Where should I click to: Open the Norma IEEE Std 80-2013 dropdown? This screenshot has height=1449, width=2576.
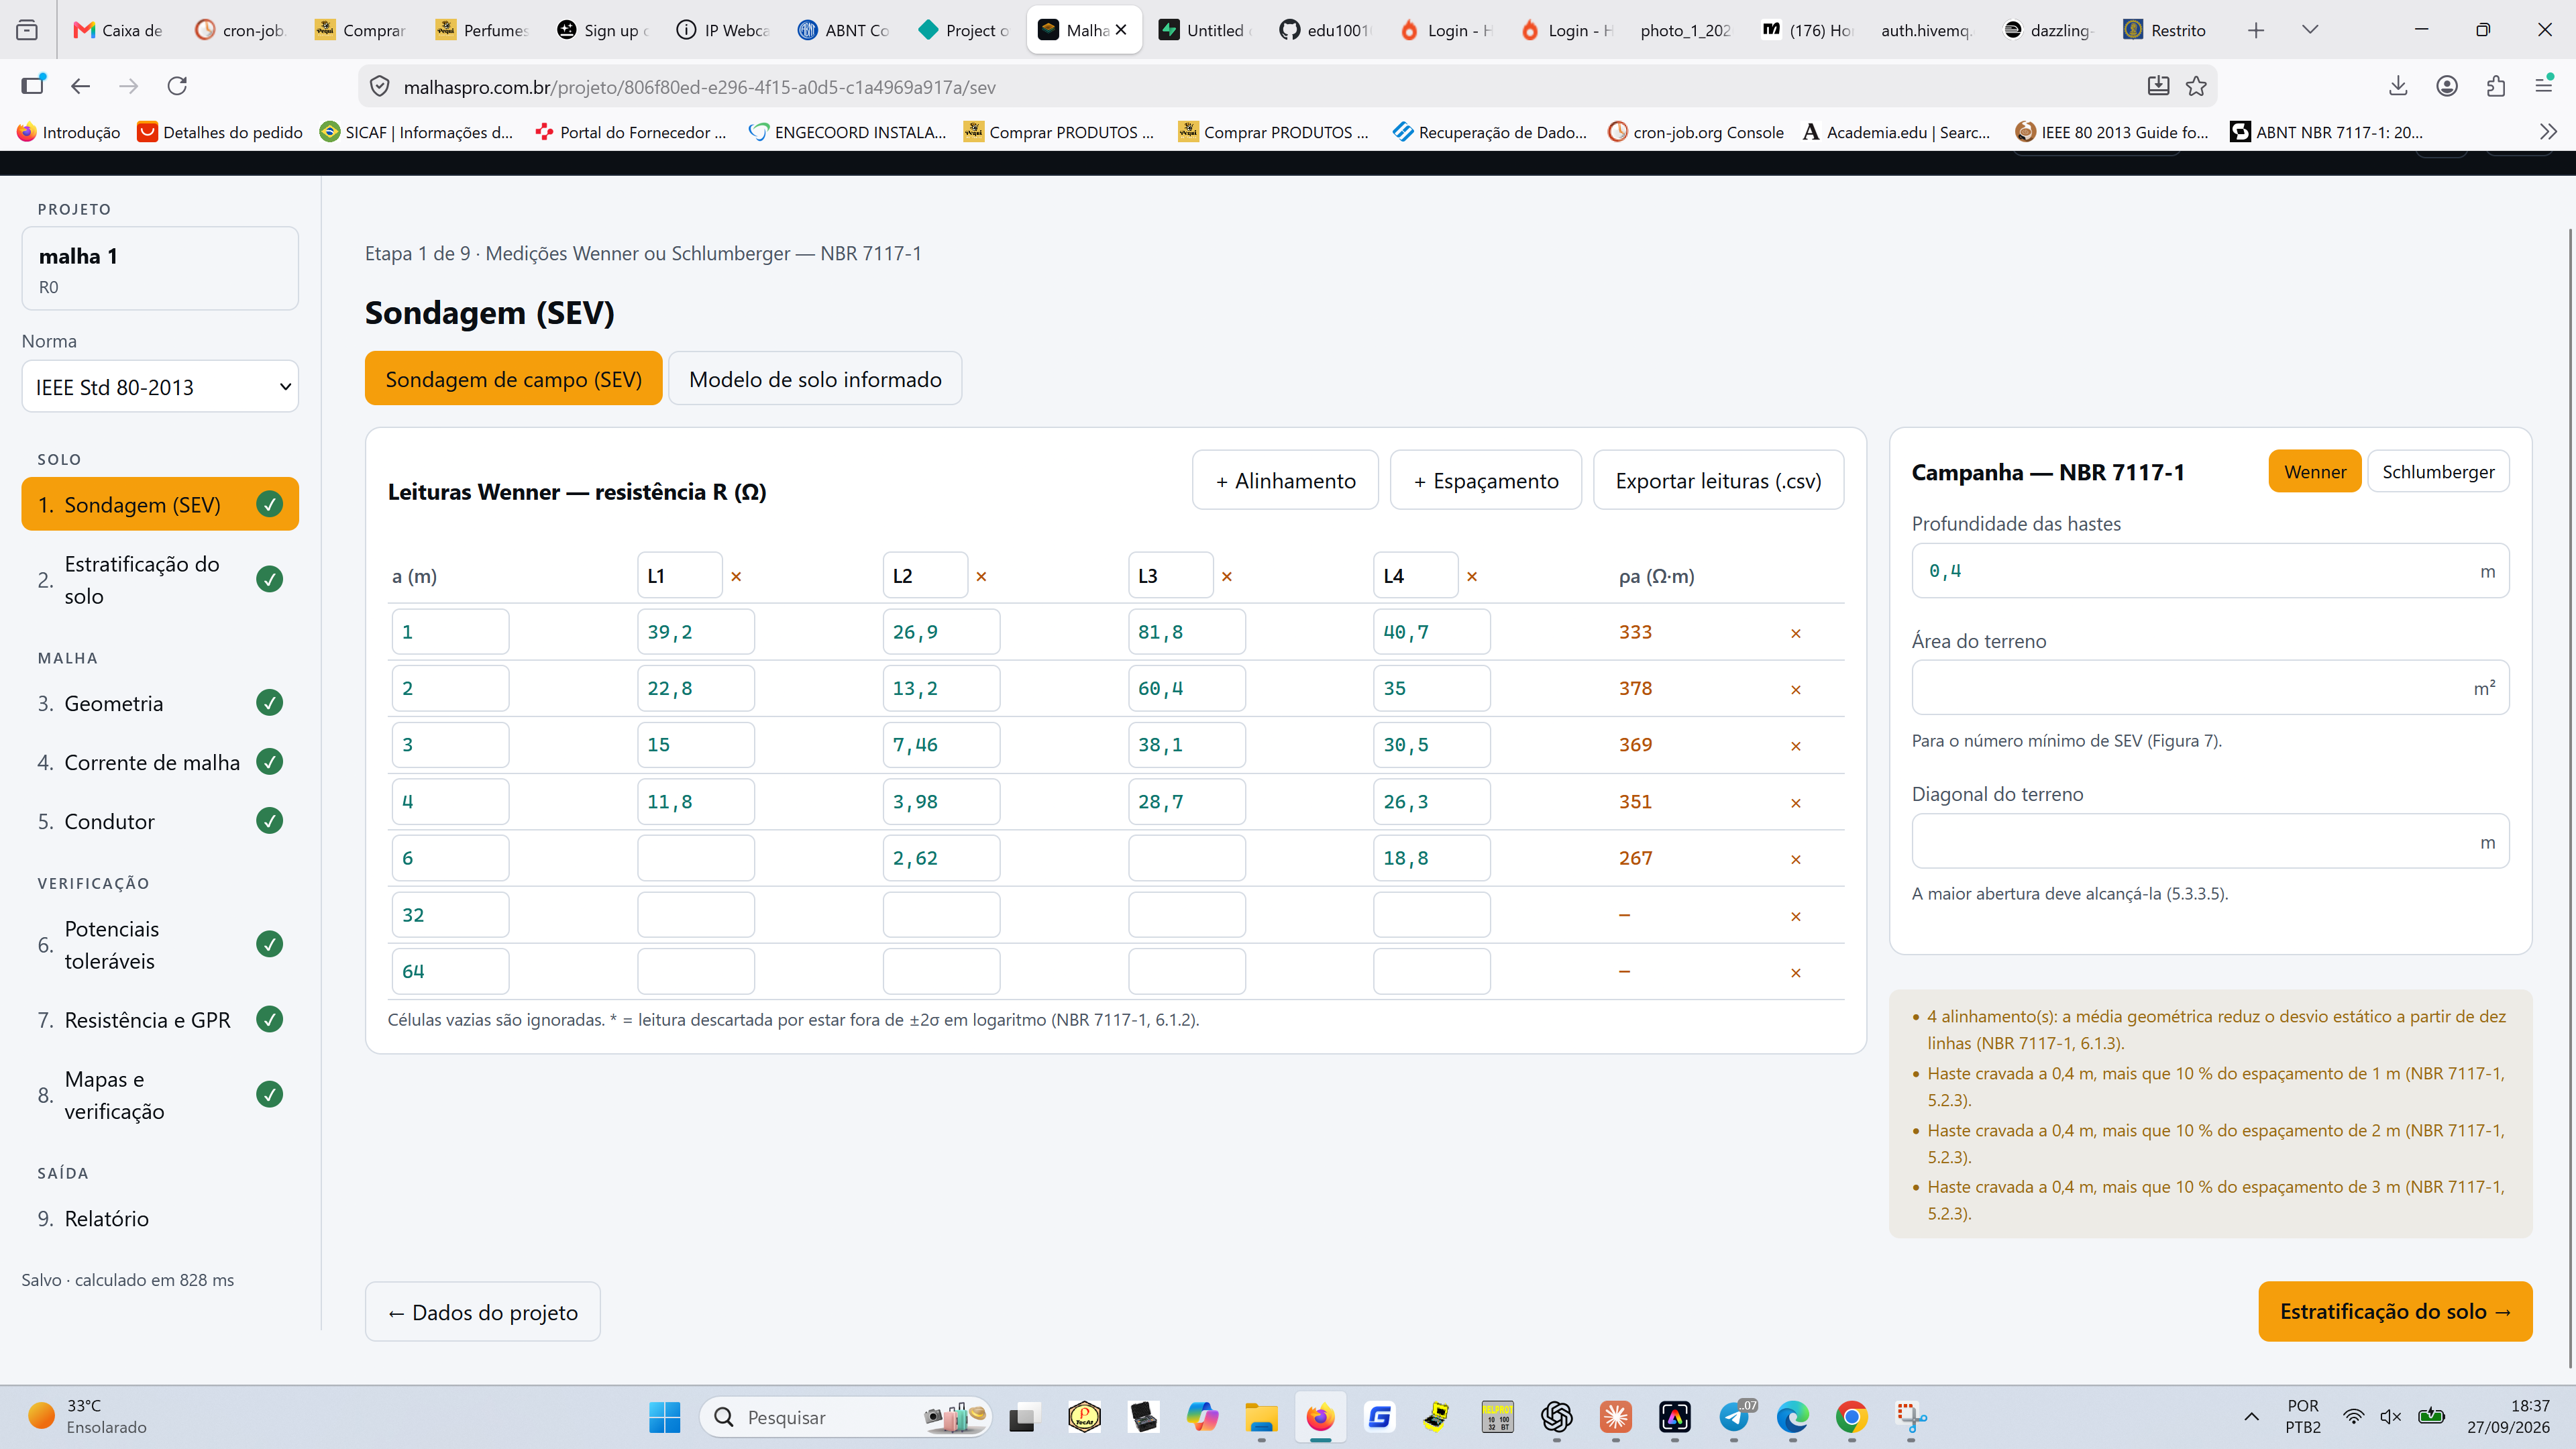click(160, 387)
